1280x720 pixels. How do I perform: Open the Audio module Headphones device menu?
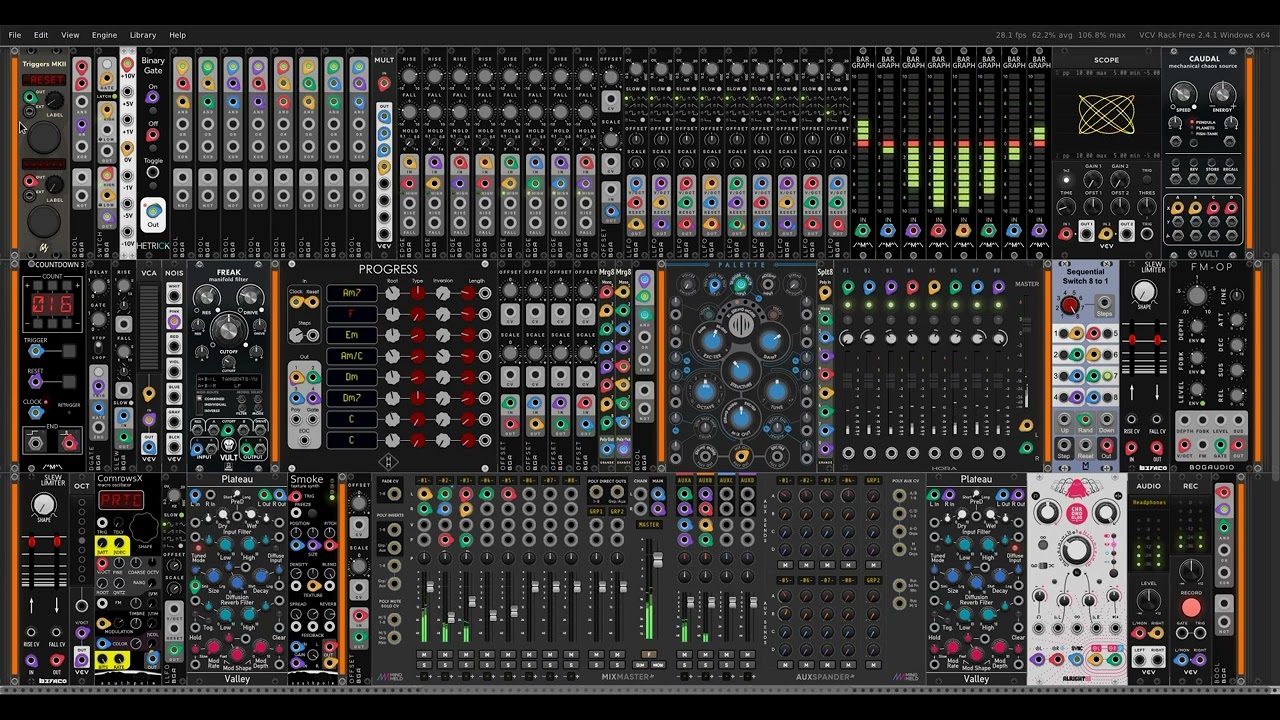point(1149,502)
